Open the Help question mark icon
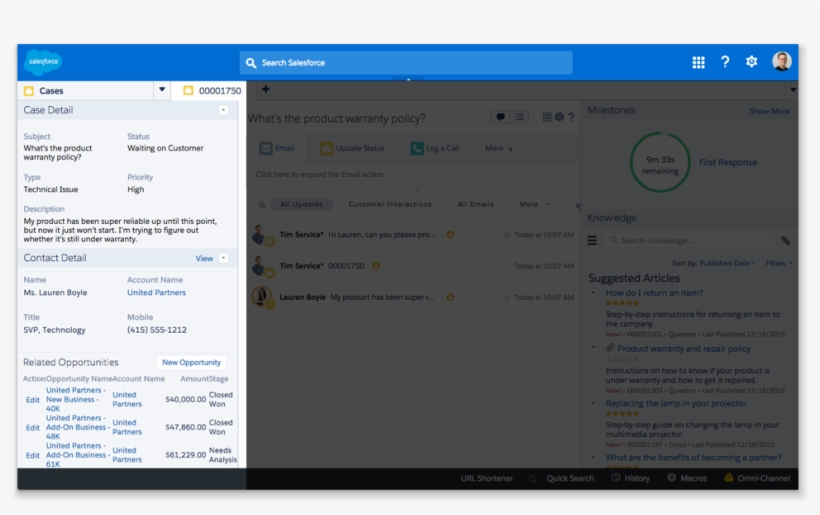 click(725, 62)
